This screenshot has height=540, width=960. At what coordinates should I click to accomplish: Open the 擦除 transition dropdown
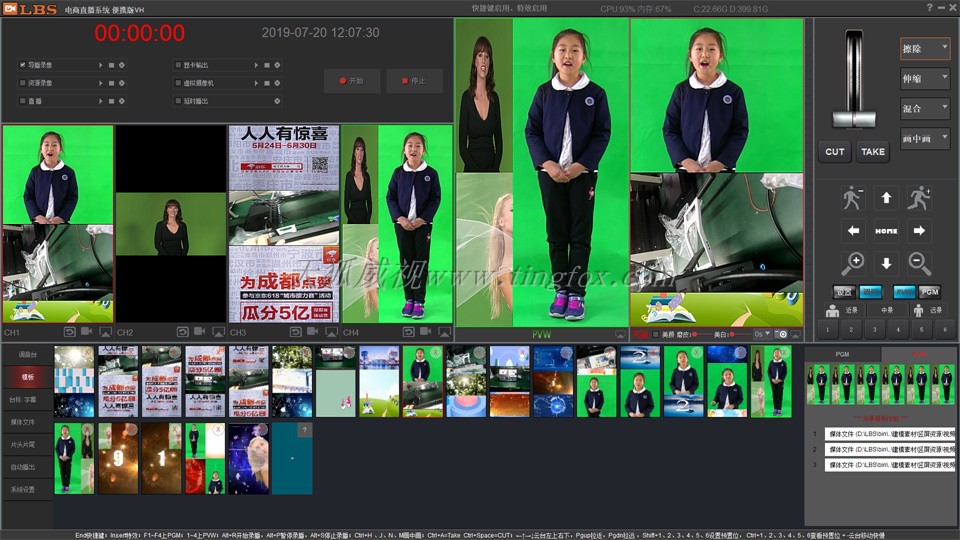[925, 48]
